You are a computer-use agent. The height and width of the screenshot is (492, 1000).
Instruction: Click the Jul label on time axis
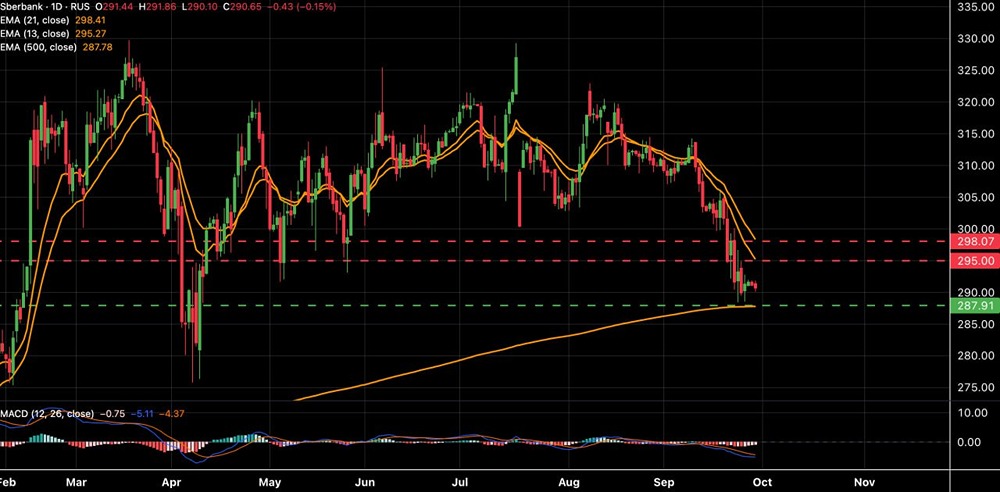click(x=460, y=482)
